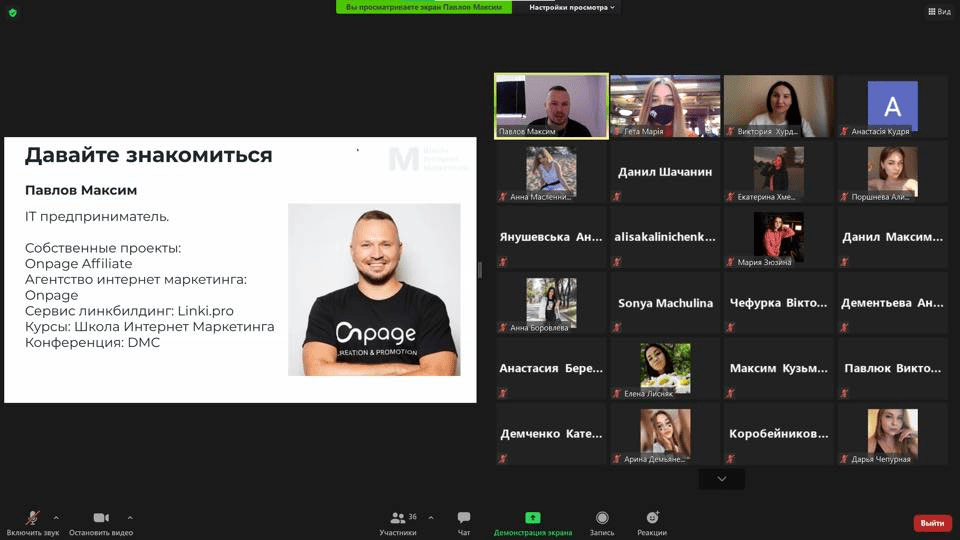Expand participants options arrow

431,518
